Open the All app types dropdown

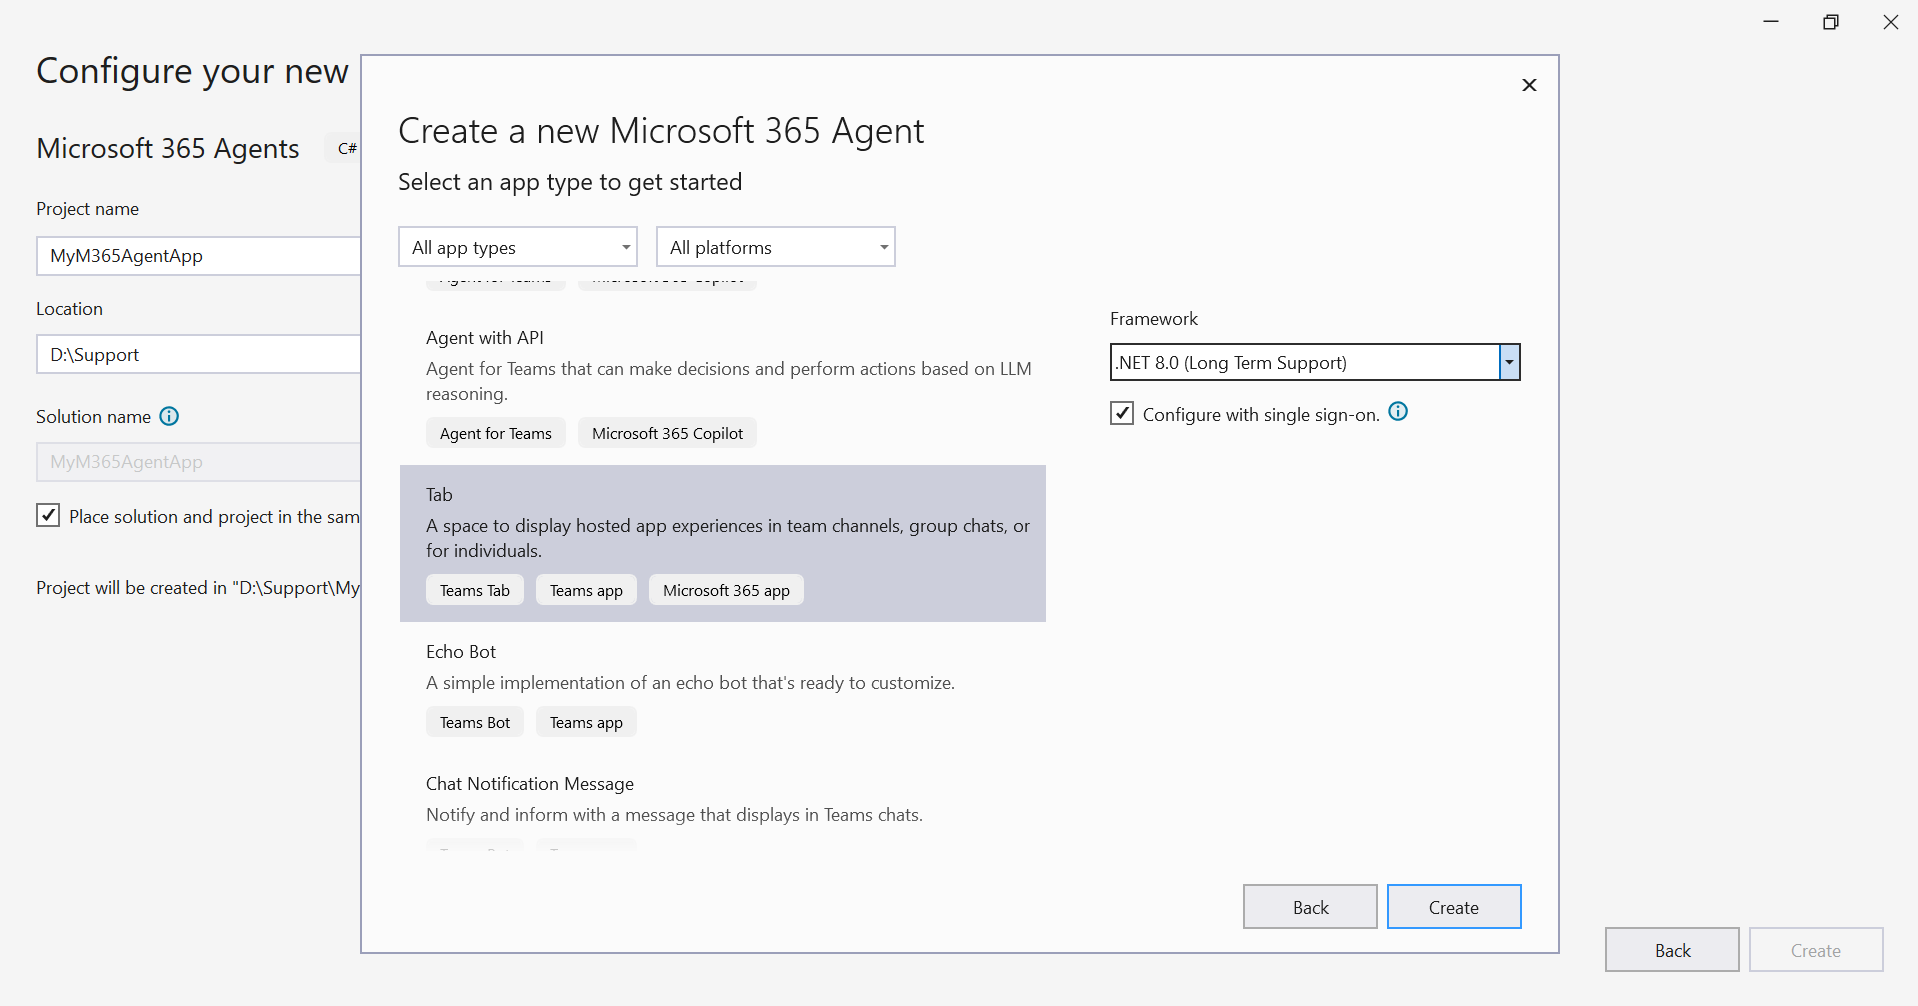516,246
